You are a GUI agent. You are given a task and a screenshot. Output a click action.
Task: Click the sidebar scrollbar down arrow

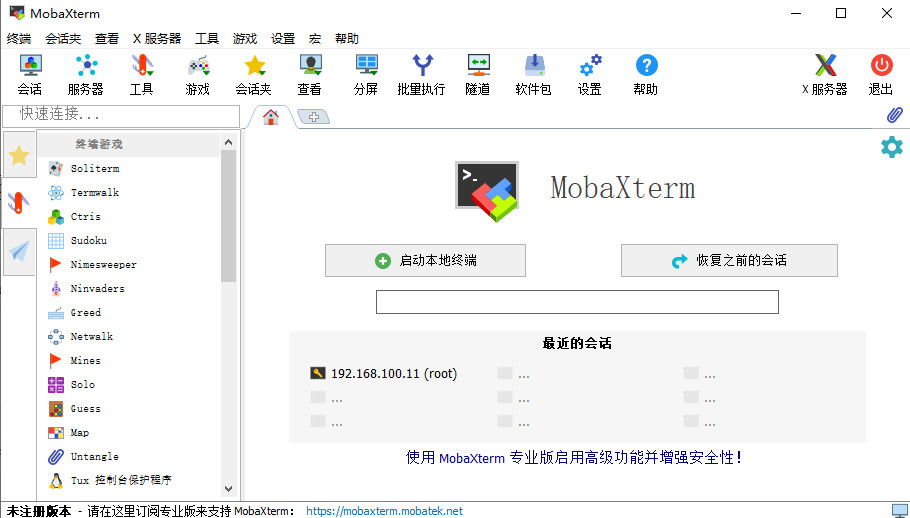tap(228, 489)
